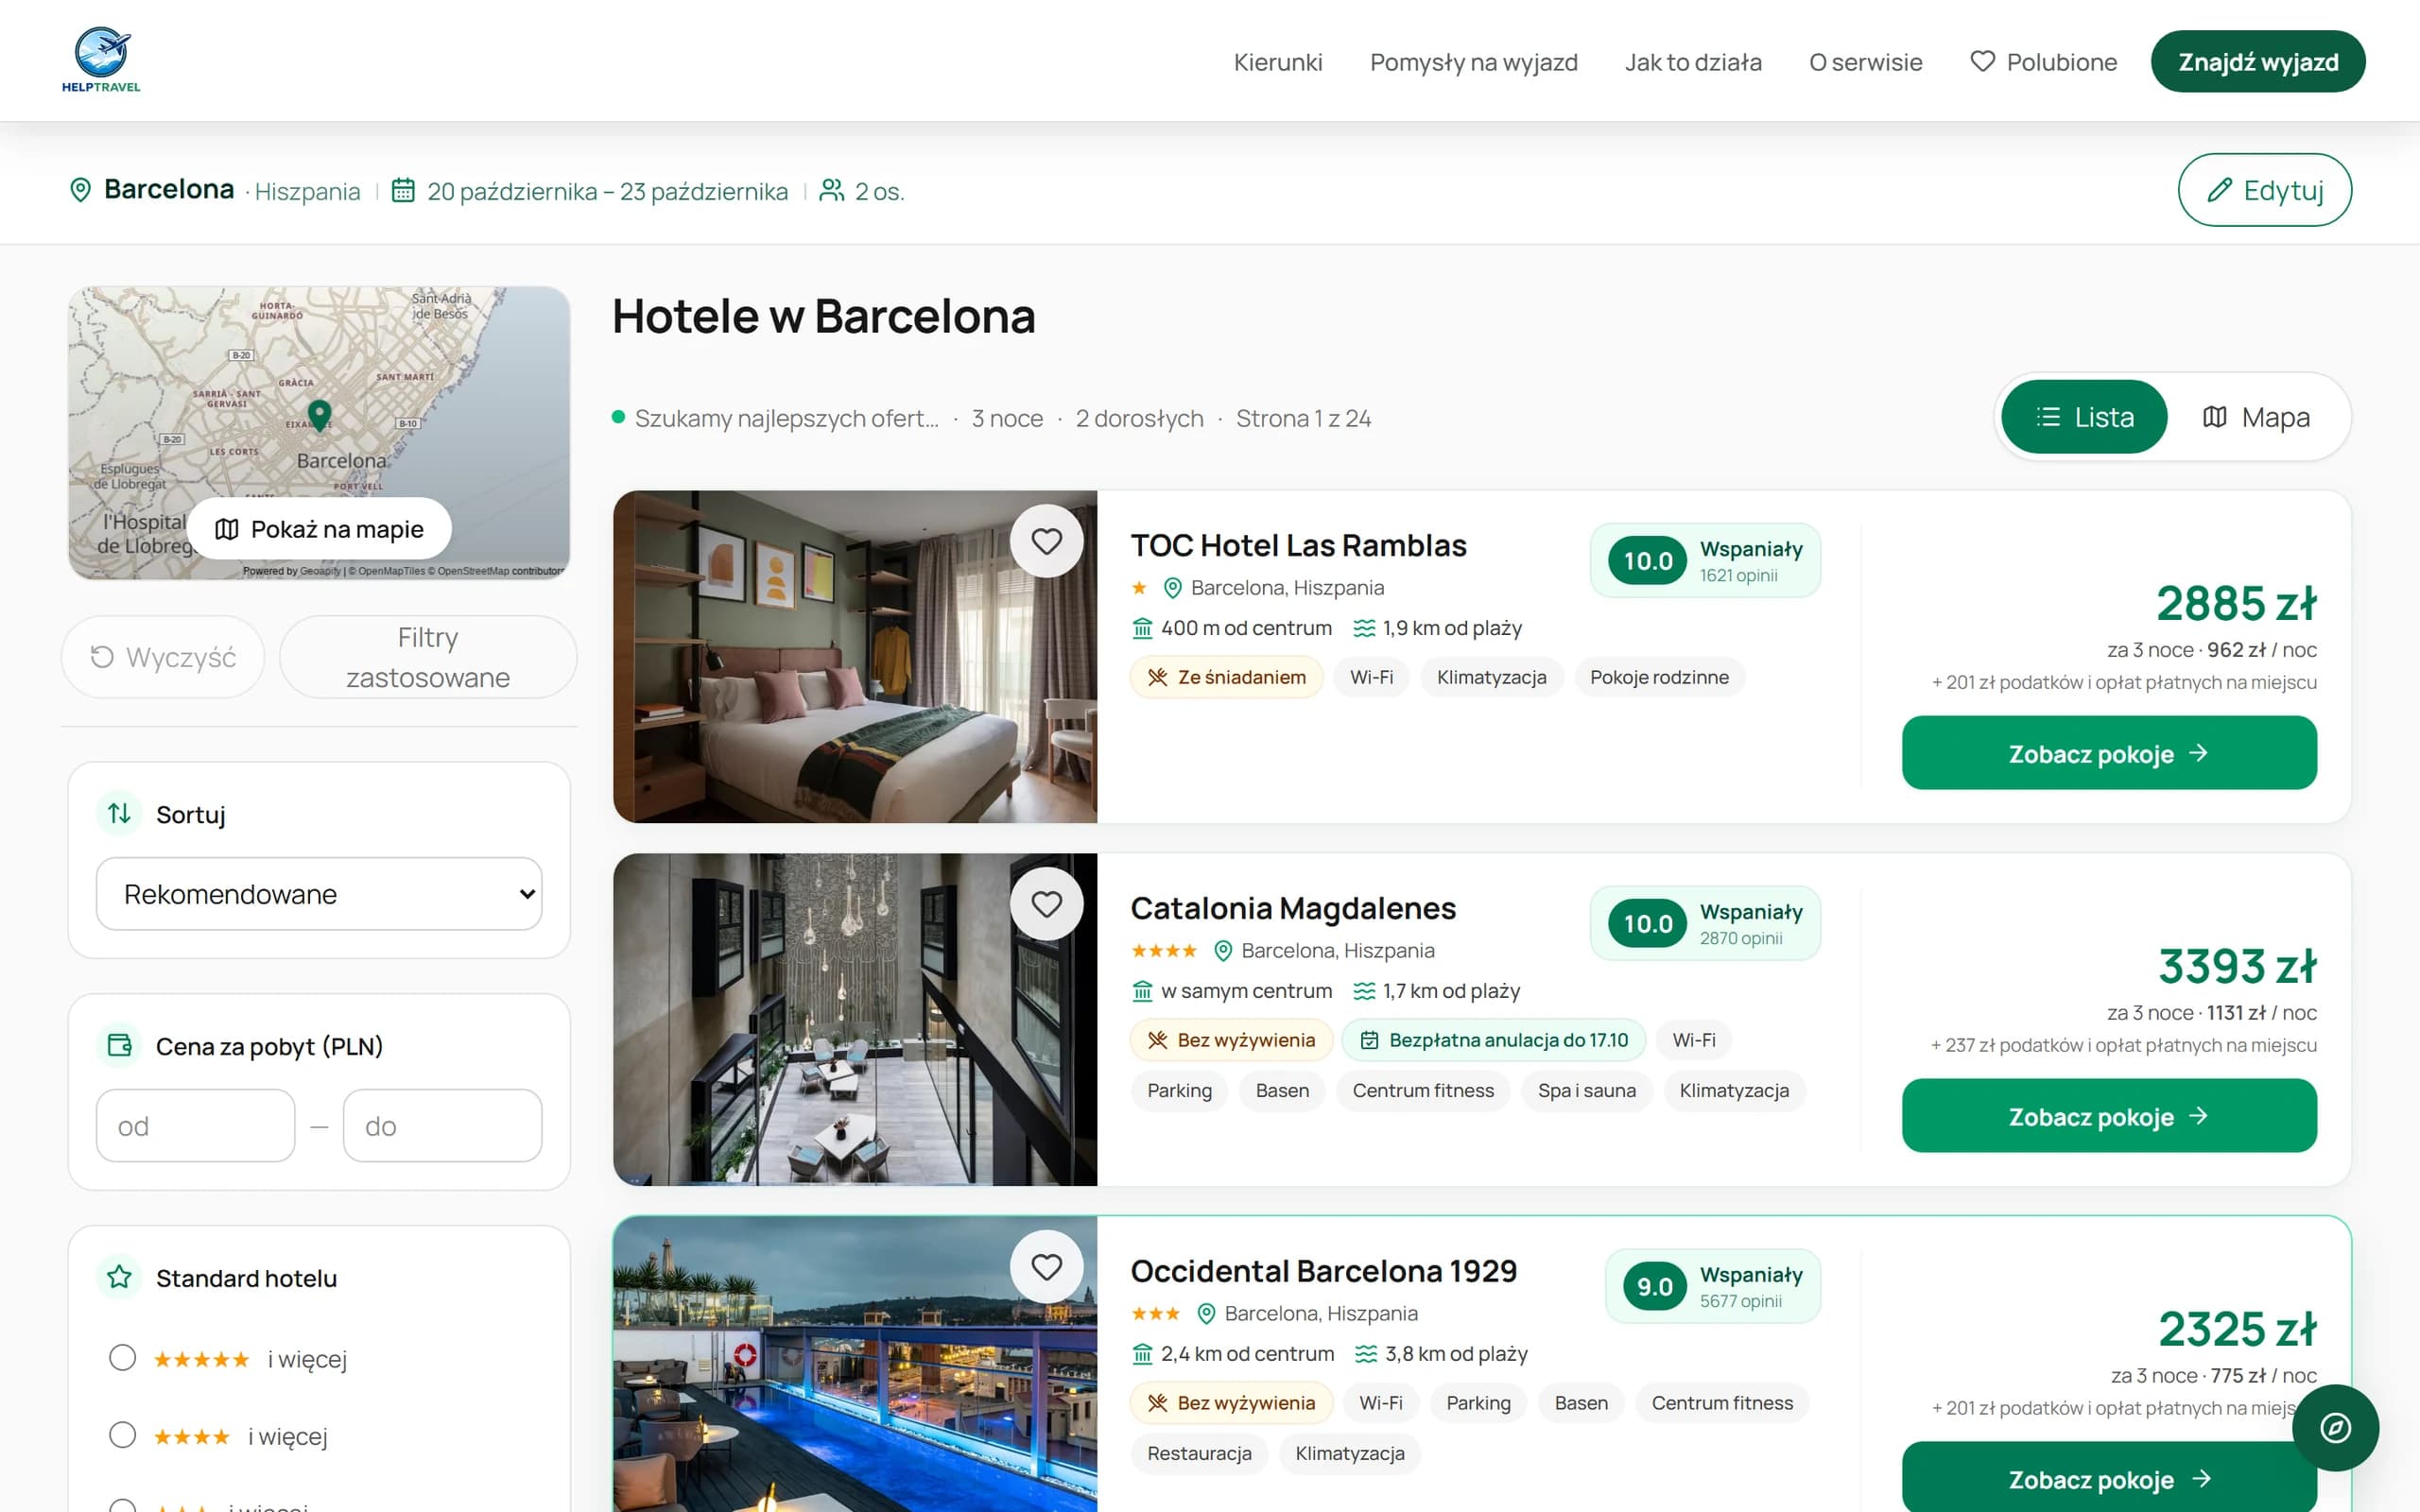Image resolution: width=2420 pixels, height=1512 pixels.
Task: Click Filtry zastosowane button
Action: pyautogui.click(x=428, y=657)
